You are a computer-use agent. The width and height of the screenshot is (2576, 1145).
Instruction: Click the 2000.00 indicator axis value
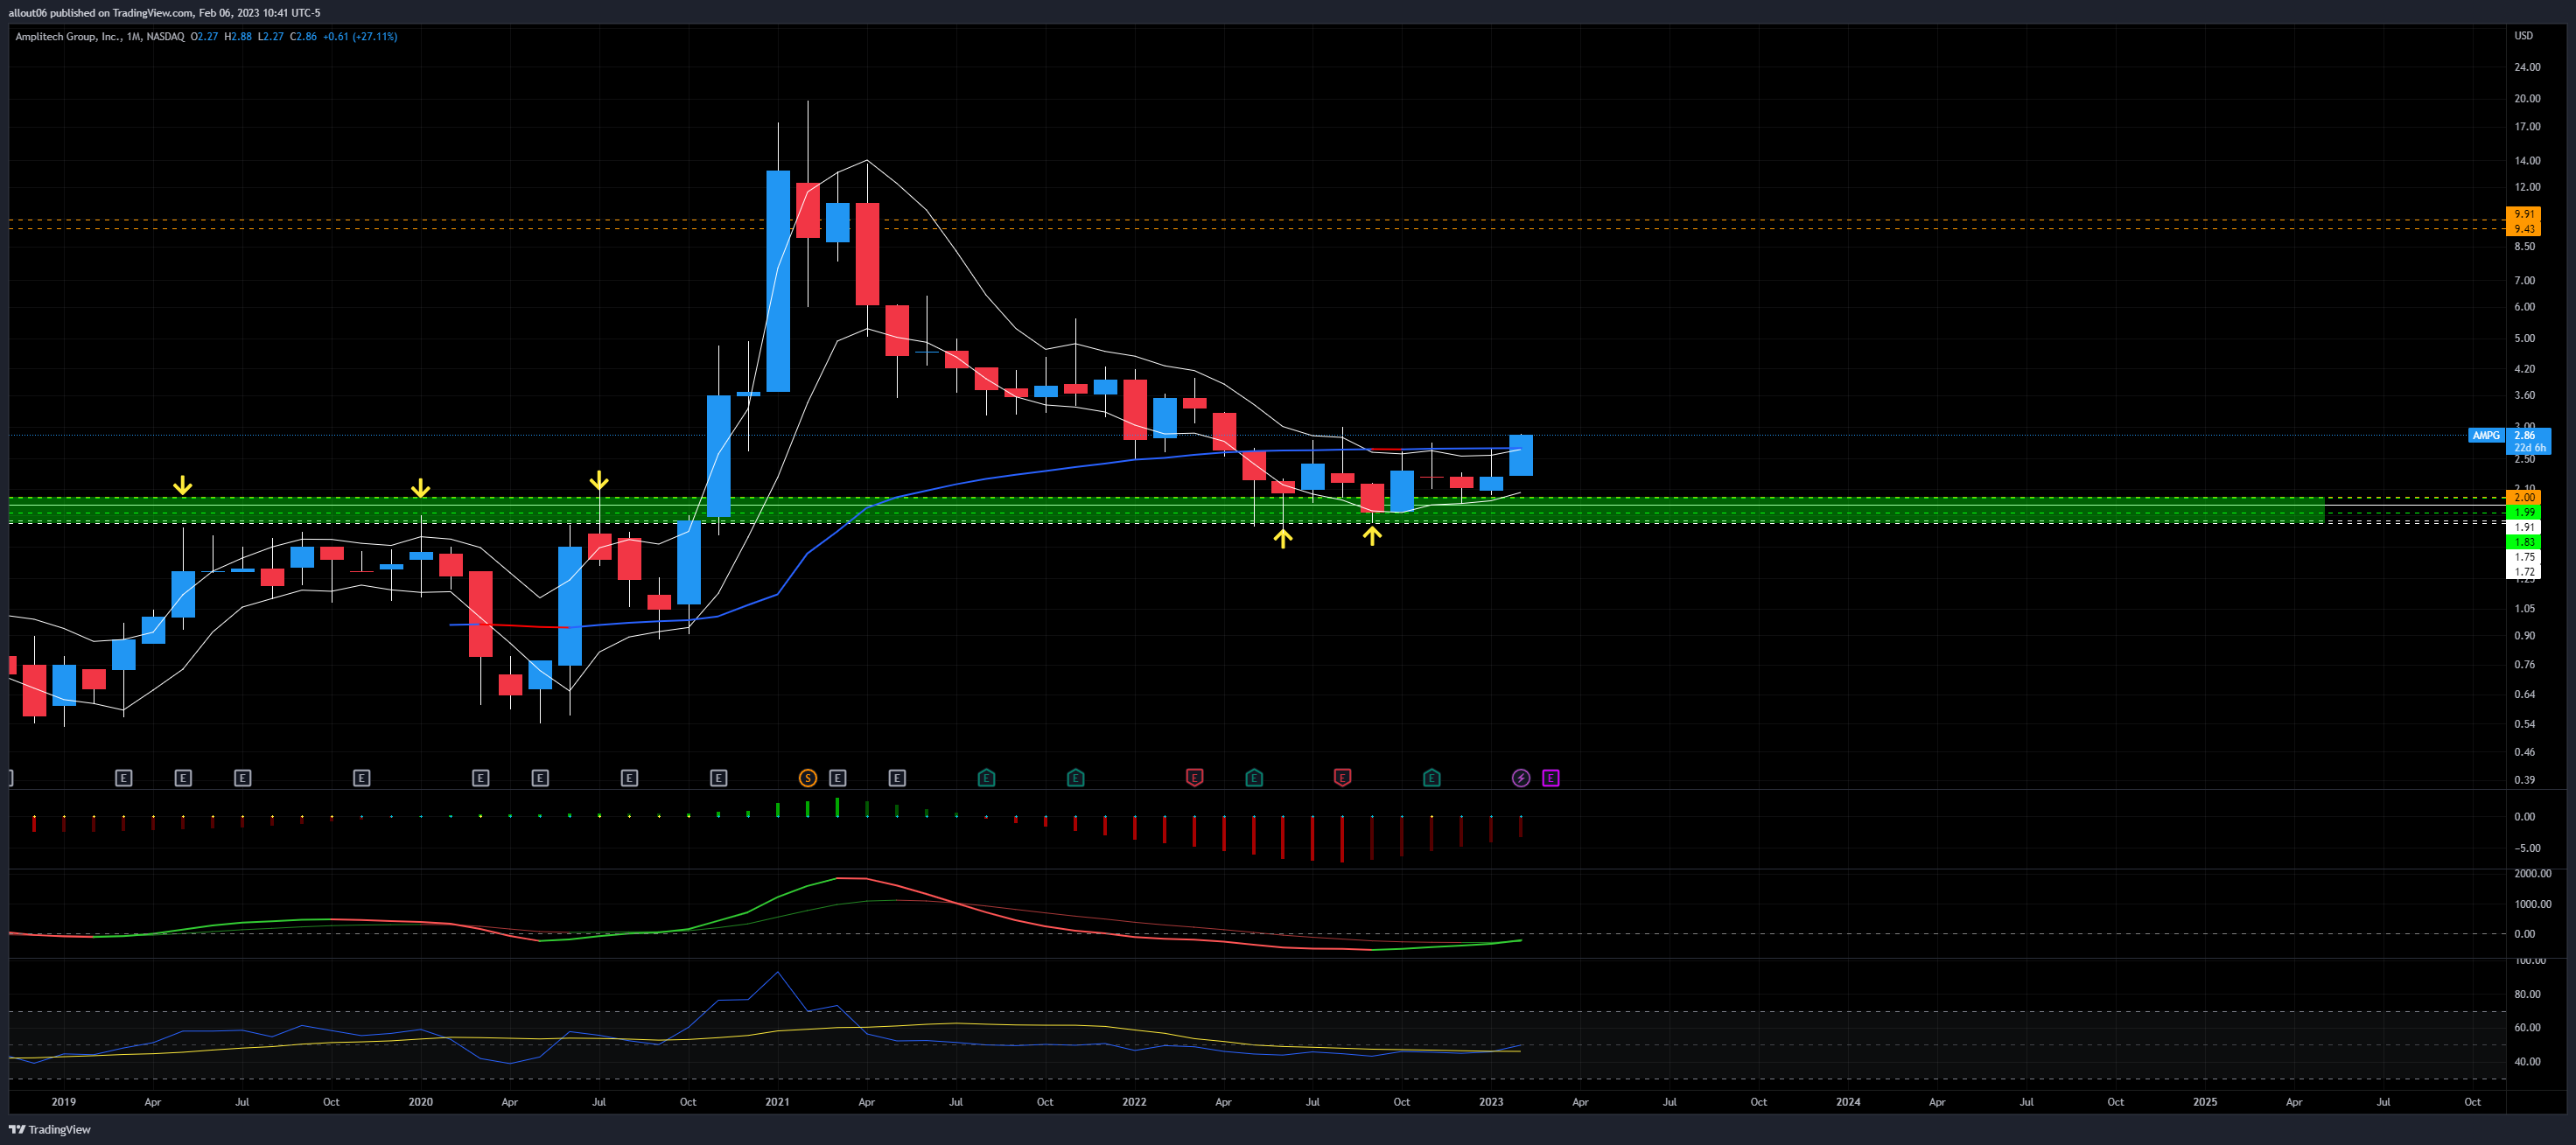(x=2532, y=873)
